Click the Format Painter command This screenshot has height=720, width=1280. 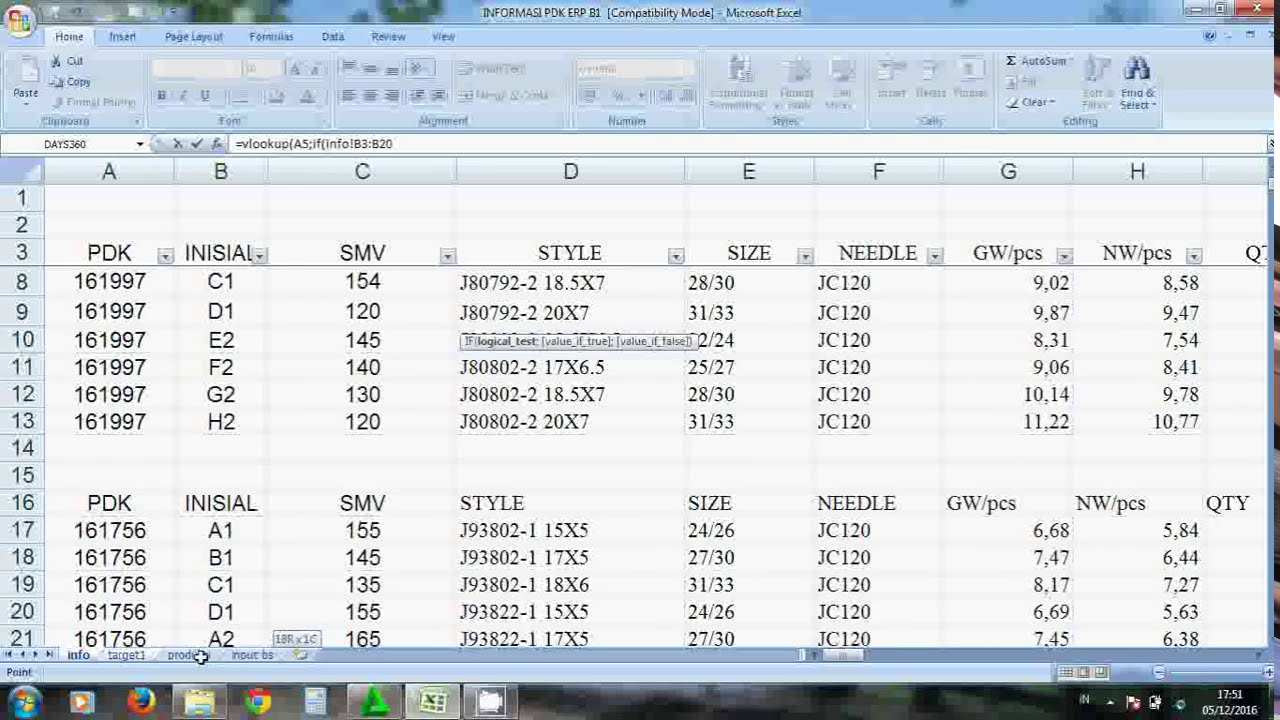92,102
